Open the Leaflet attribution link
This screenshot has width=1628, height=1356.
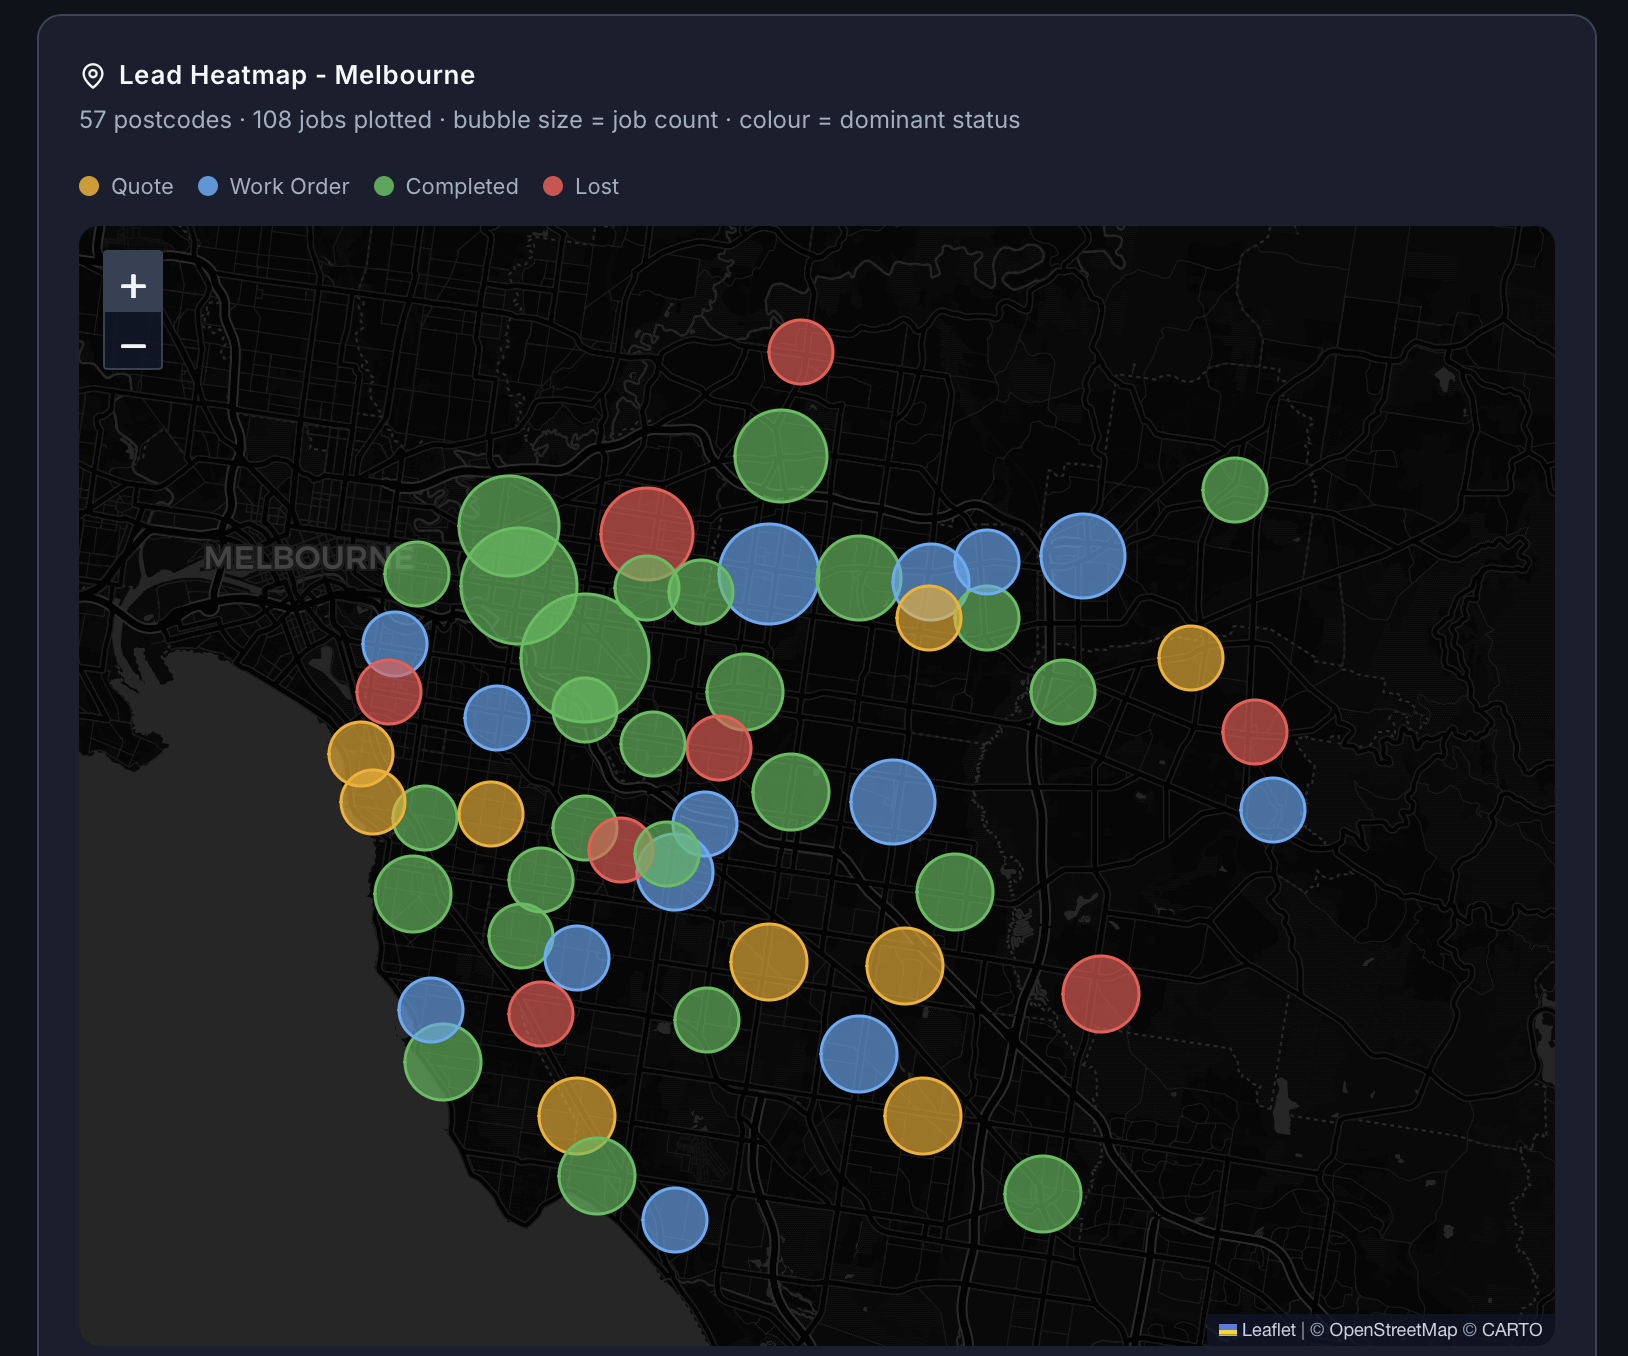1257,1330
